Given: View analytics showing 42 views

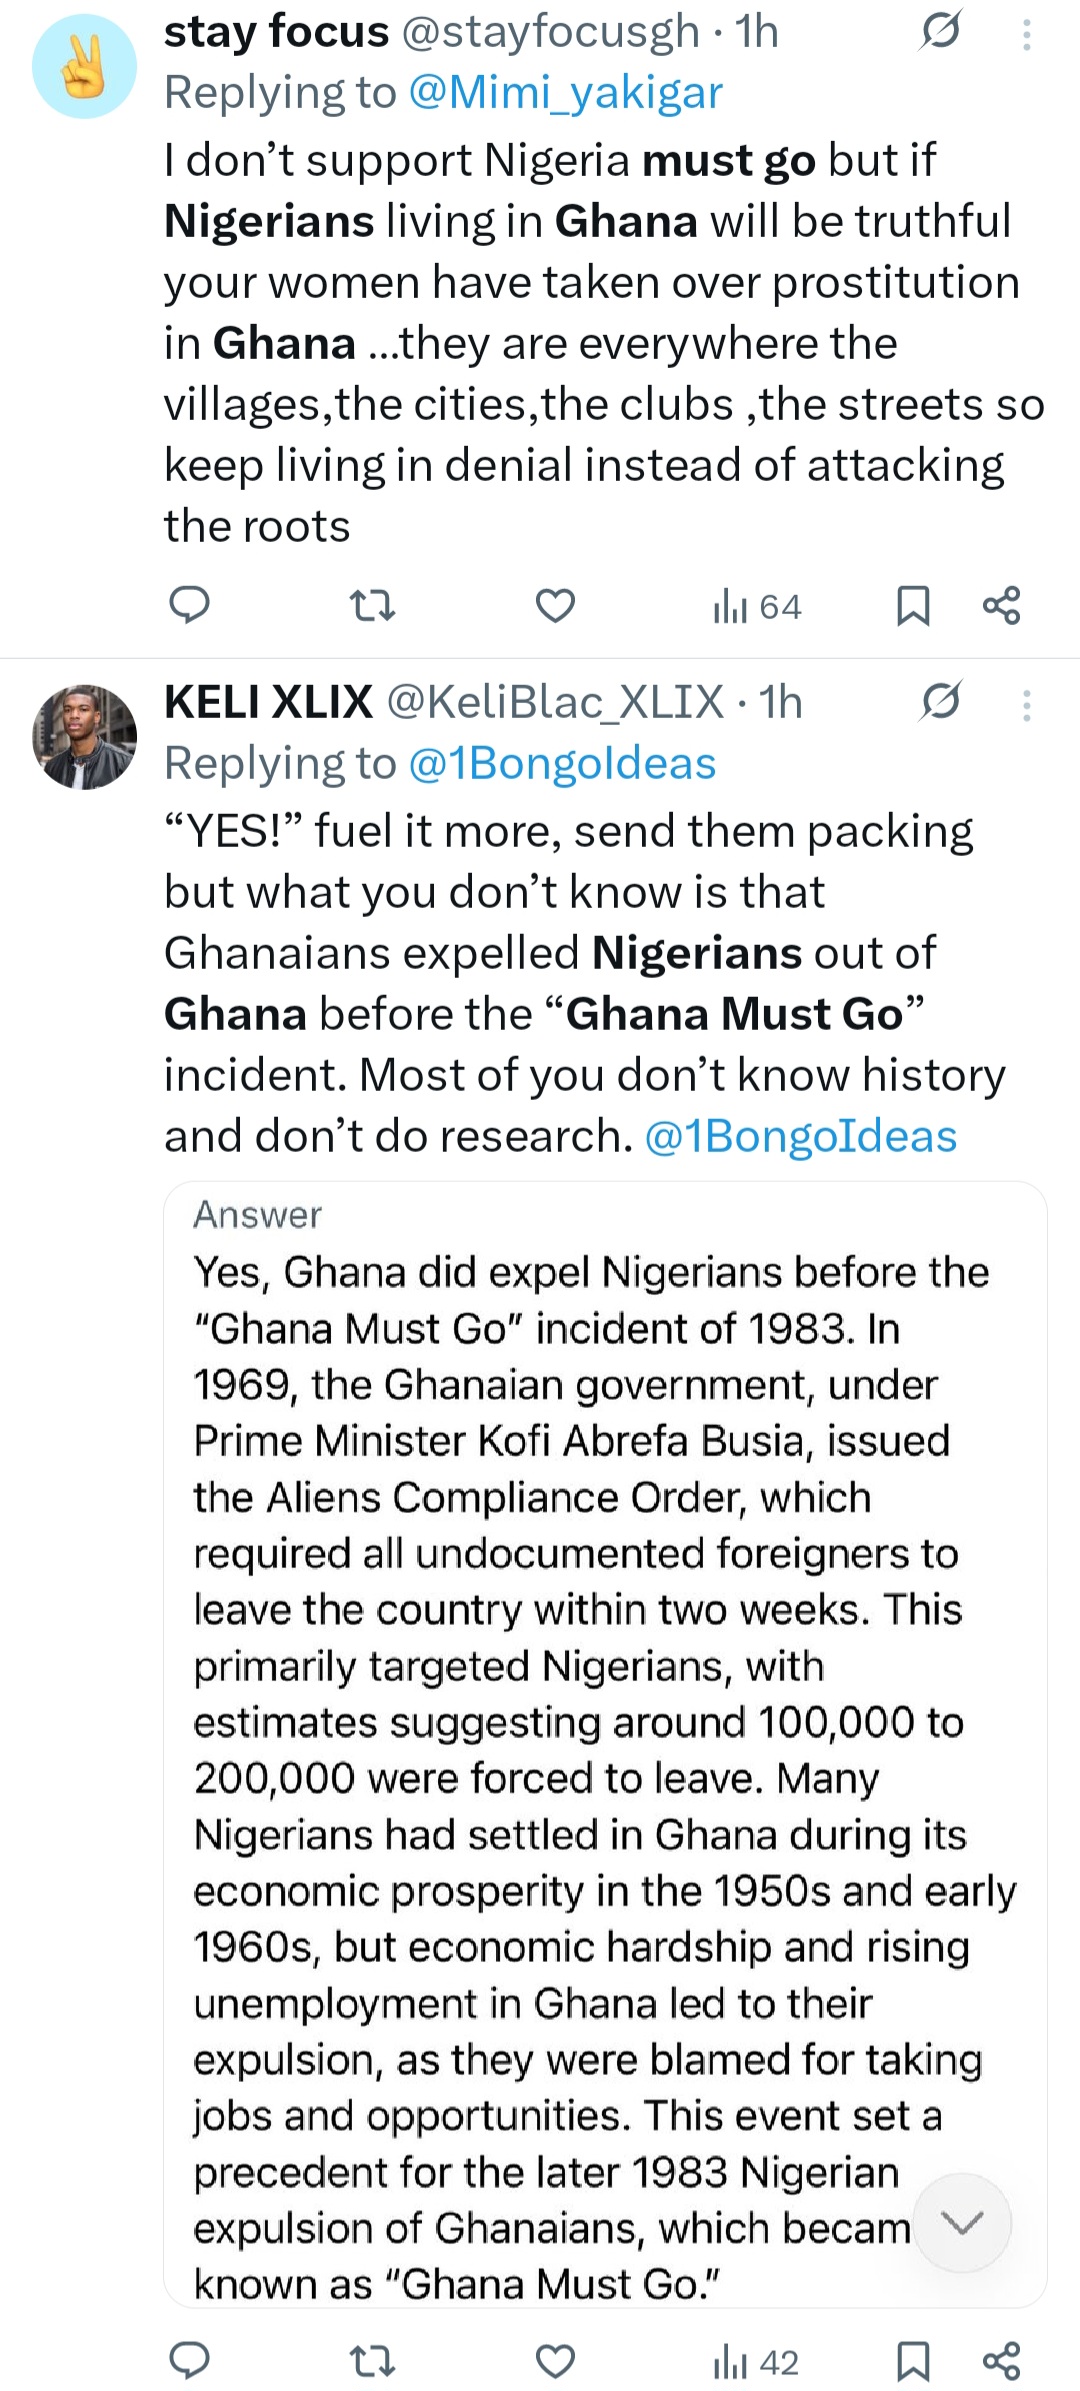Looking at the screenshot, I should (757, 2362).
